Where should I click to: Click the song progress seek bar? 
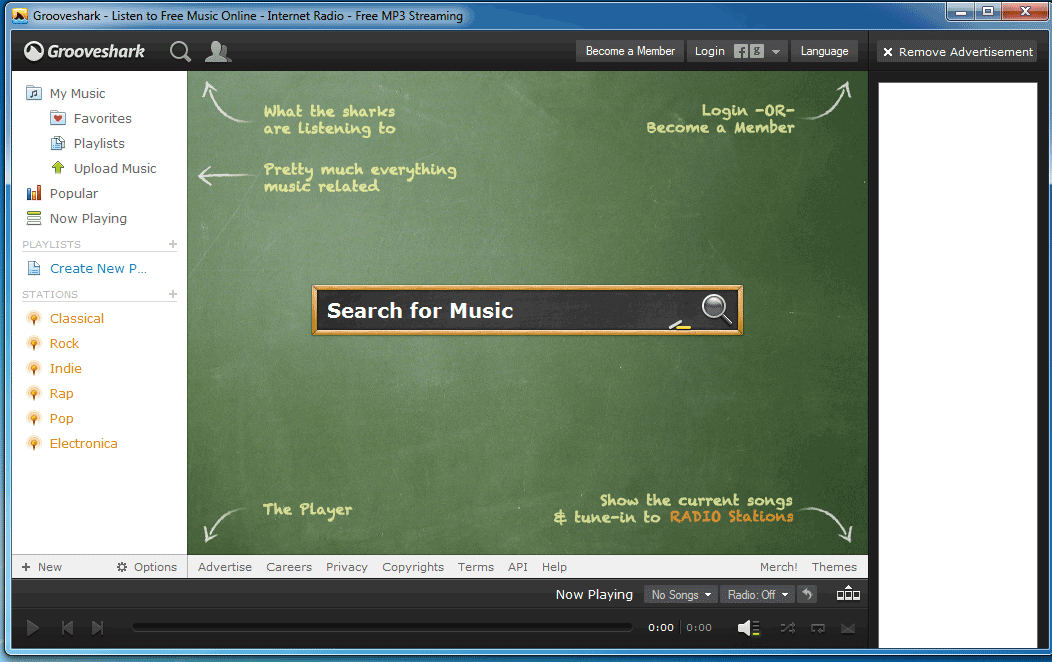tap(382, 627)
